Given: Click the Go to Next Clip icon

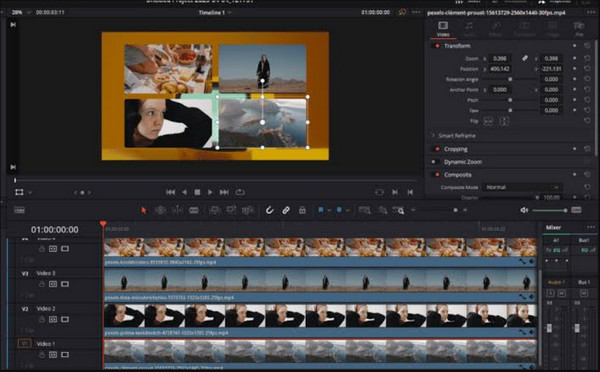Looking at the screenshot, I should coord(395,192).
